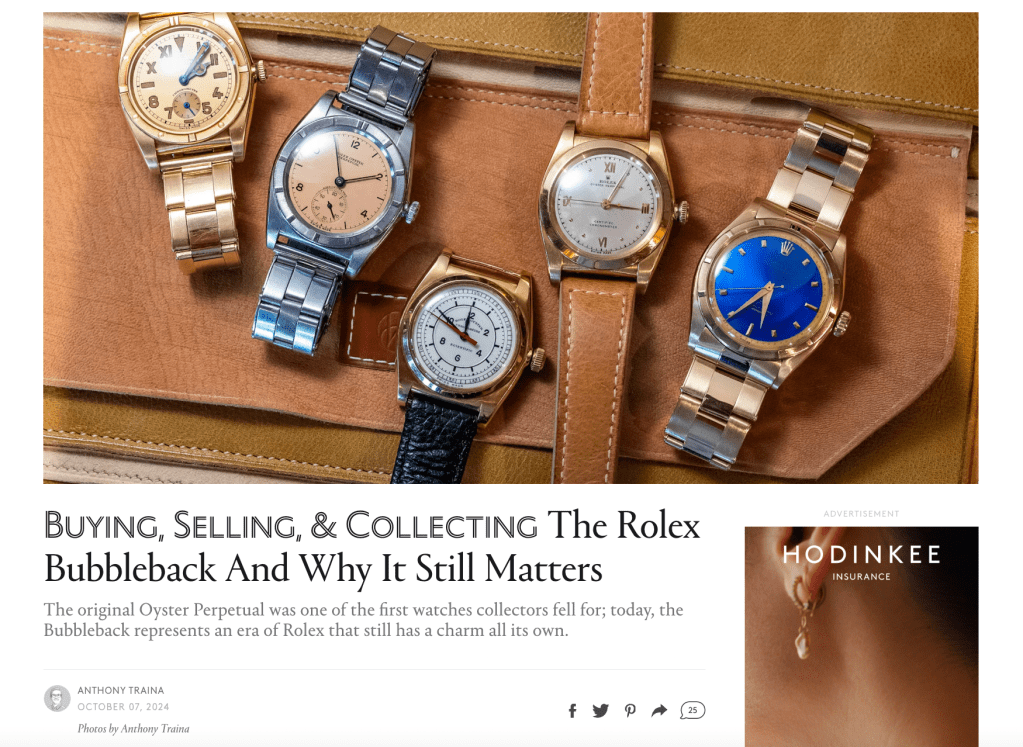Open the Anthony Traina author name link
This screenshot has width=1023, height=747.
coord(121,690)
